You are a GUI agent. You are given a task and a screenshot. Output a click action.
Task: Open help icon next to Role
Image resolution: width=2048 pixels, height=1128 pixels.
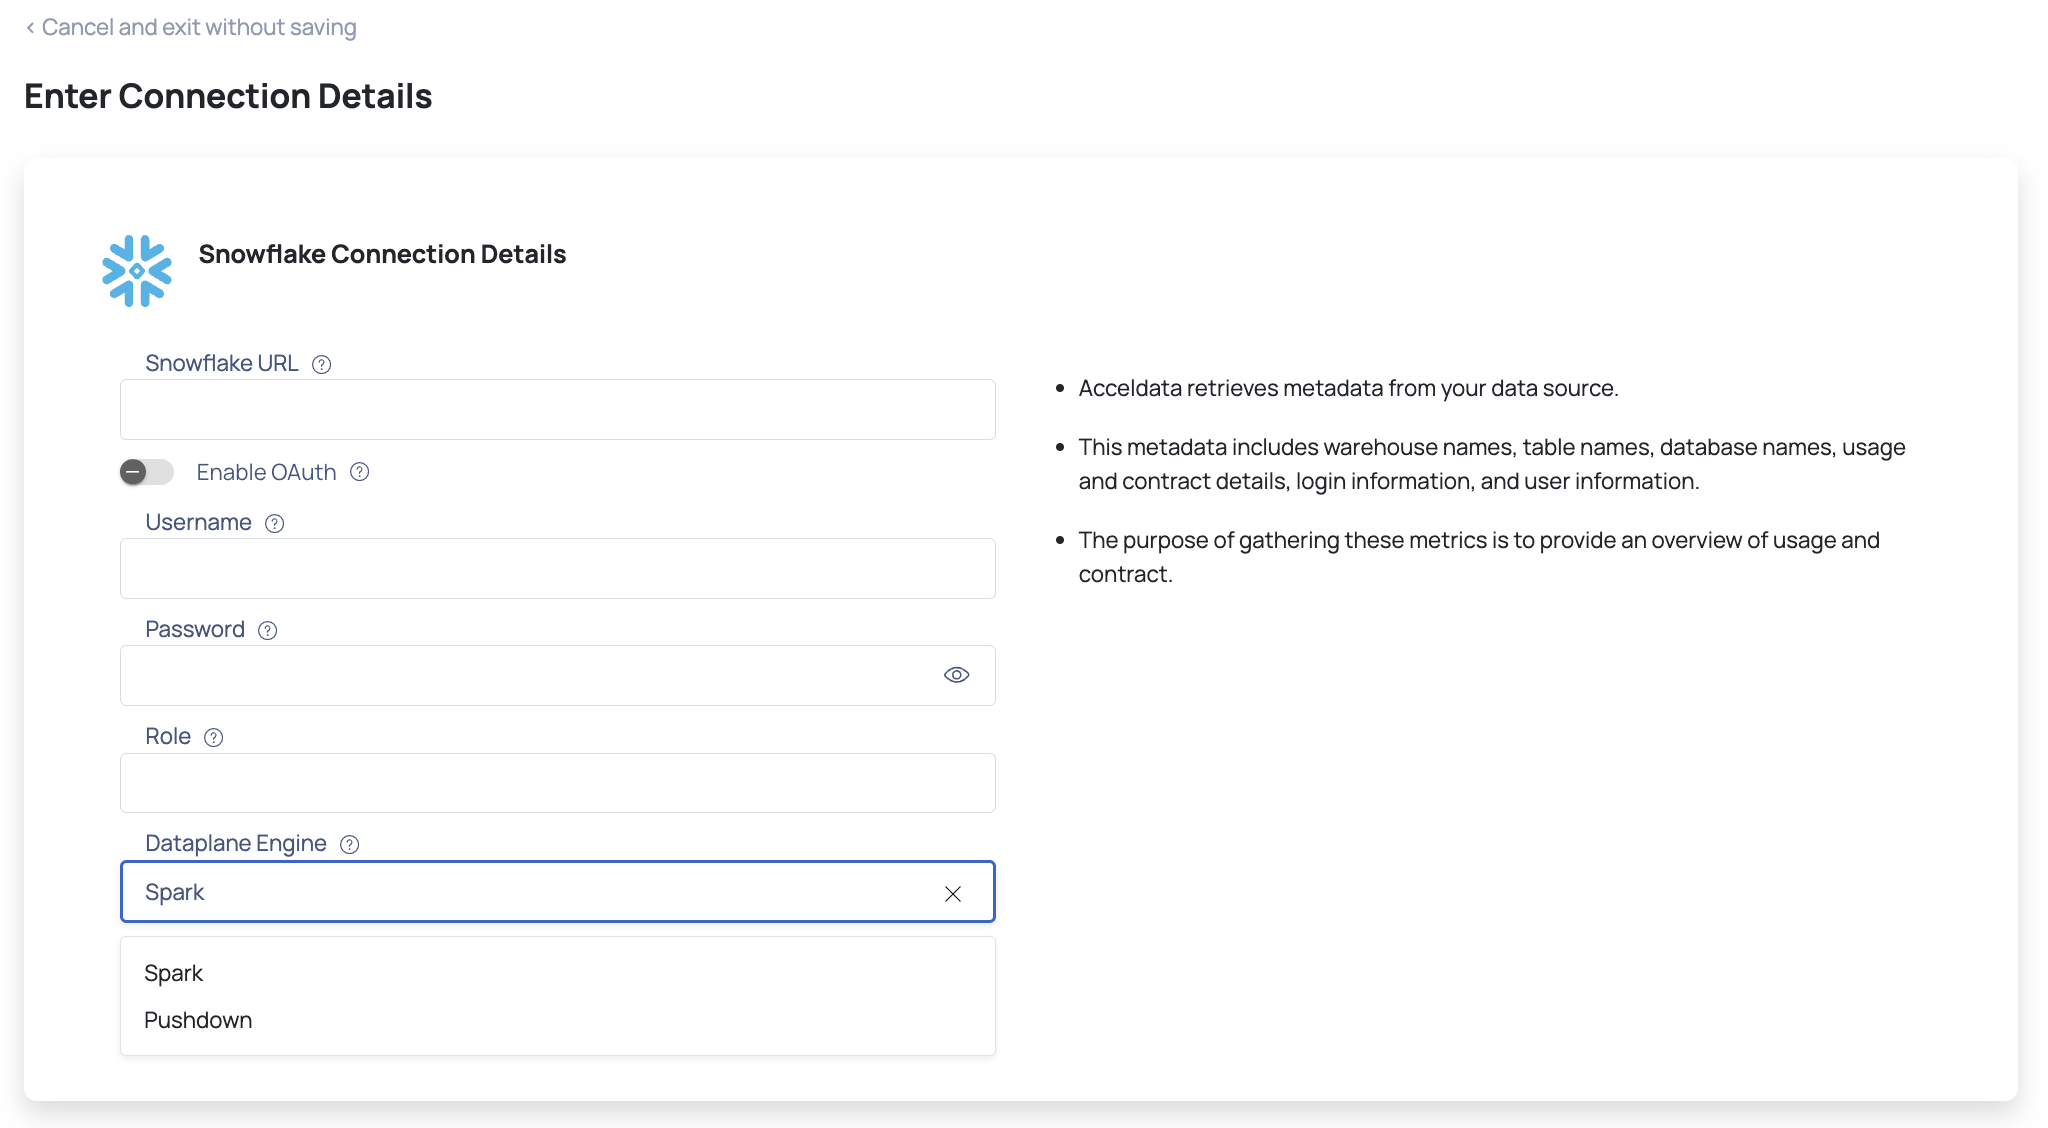[x=213, y=737]
